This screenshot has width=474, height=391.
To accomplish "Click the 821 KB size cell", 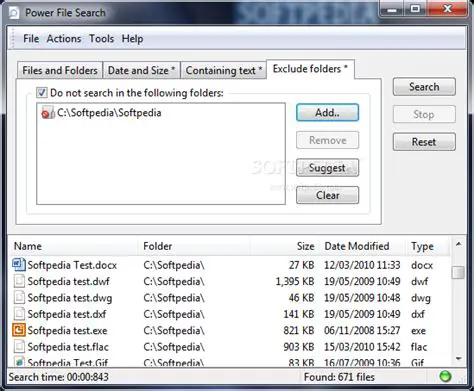I will pyautogui.click(x=299, y=330).
